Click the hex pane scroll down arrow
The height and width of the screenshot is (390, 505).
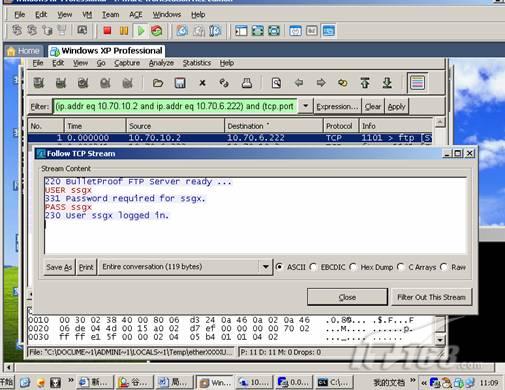click(440, 340)
